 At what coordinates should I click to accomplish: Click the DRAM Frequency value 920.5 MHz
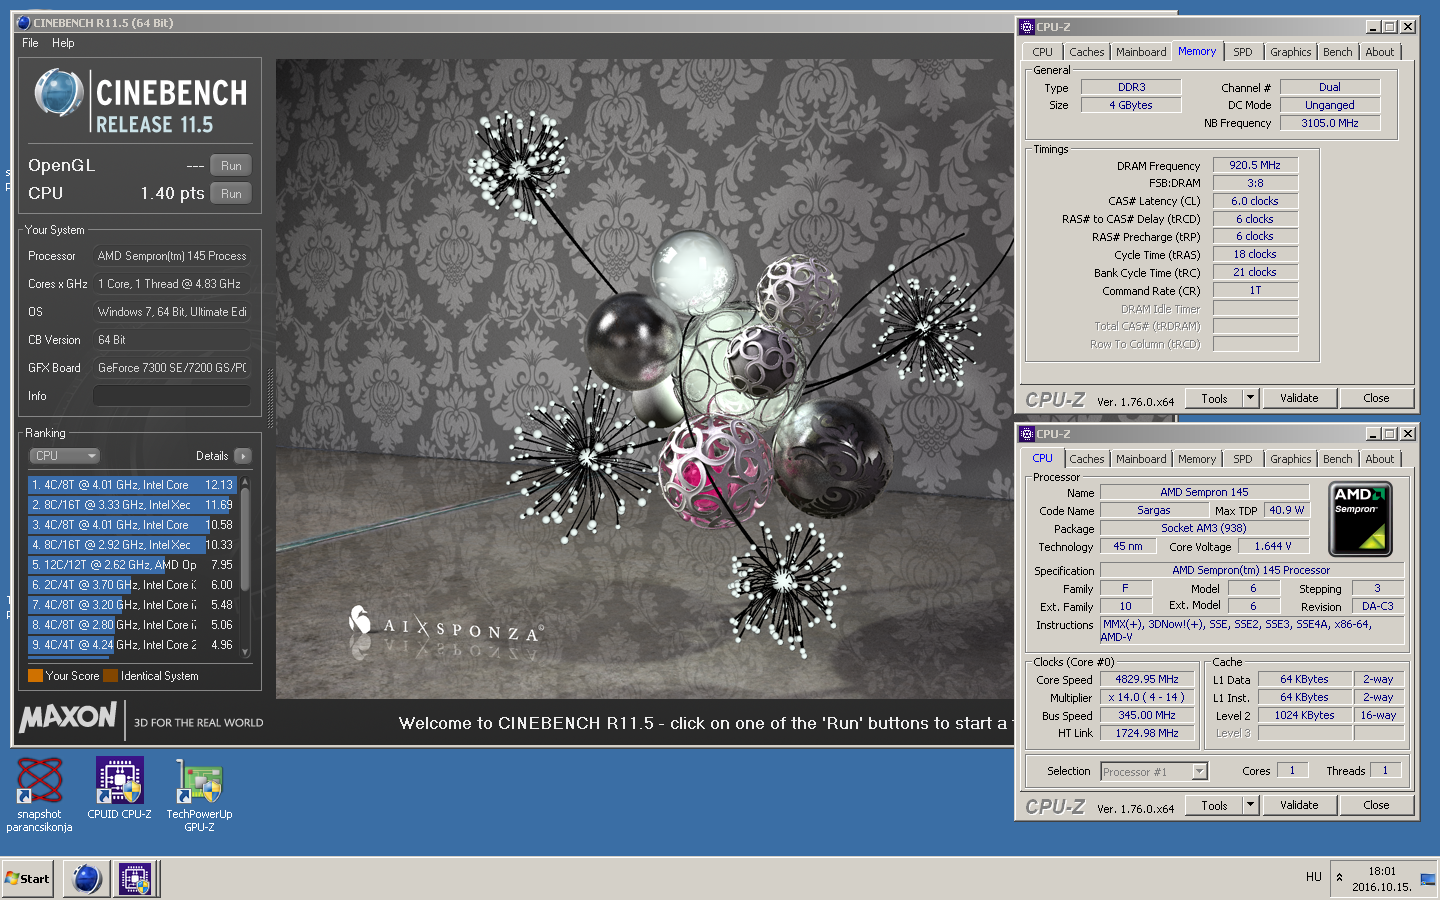[1255, 166]
